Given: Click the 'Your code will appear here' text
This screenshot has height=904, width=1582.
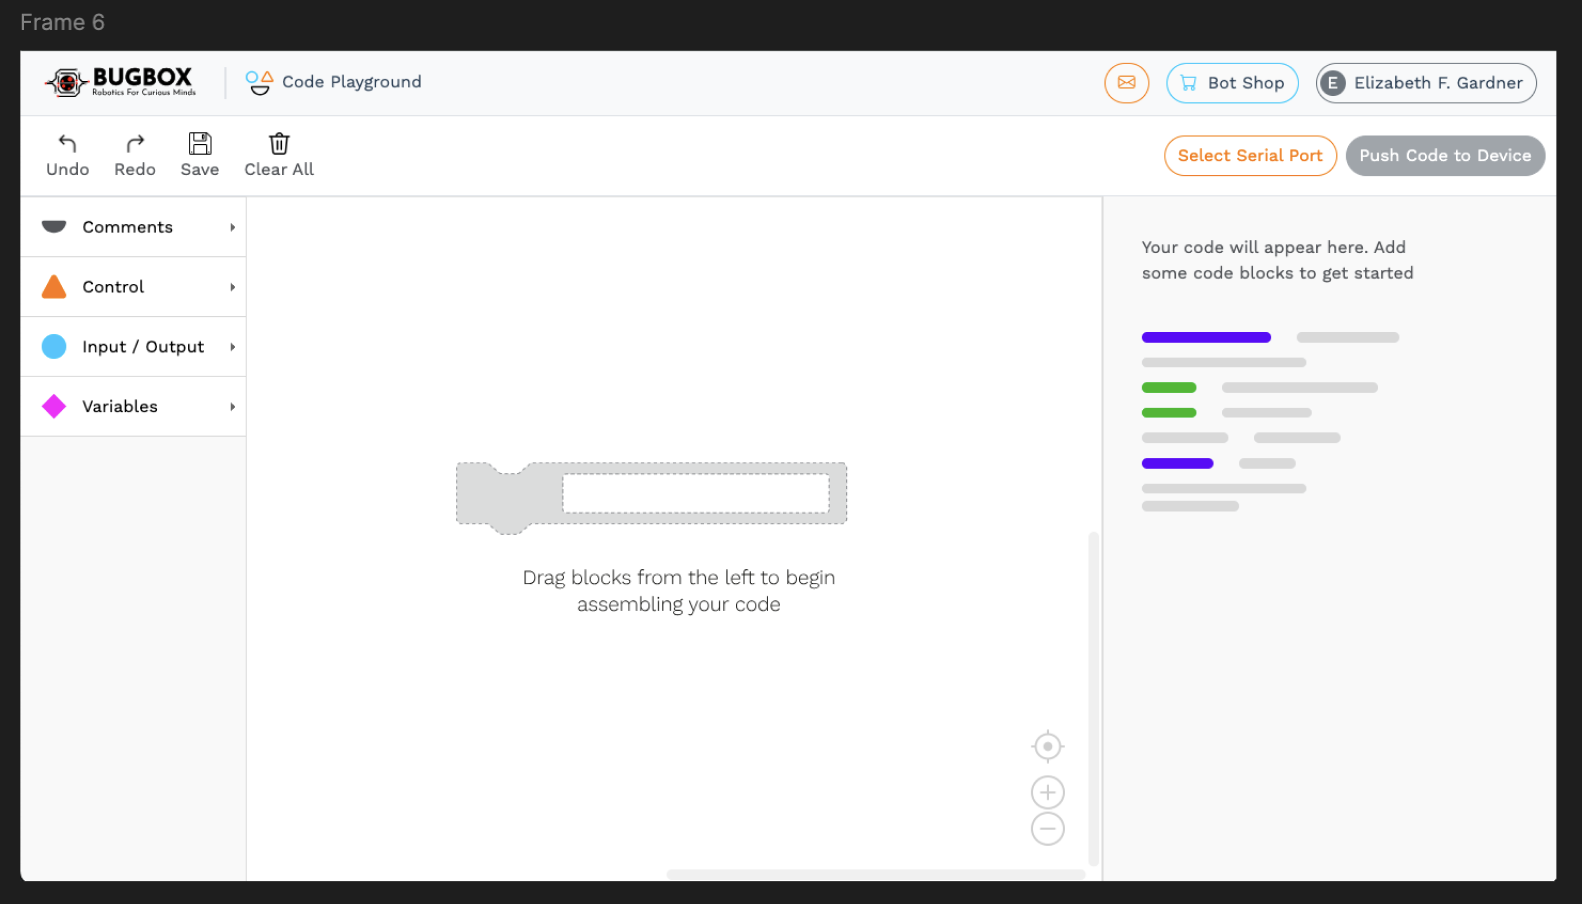Looking at the screenshot, I should click(x=1277, y=260).
